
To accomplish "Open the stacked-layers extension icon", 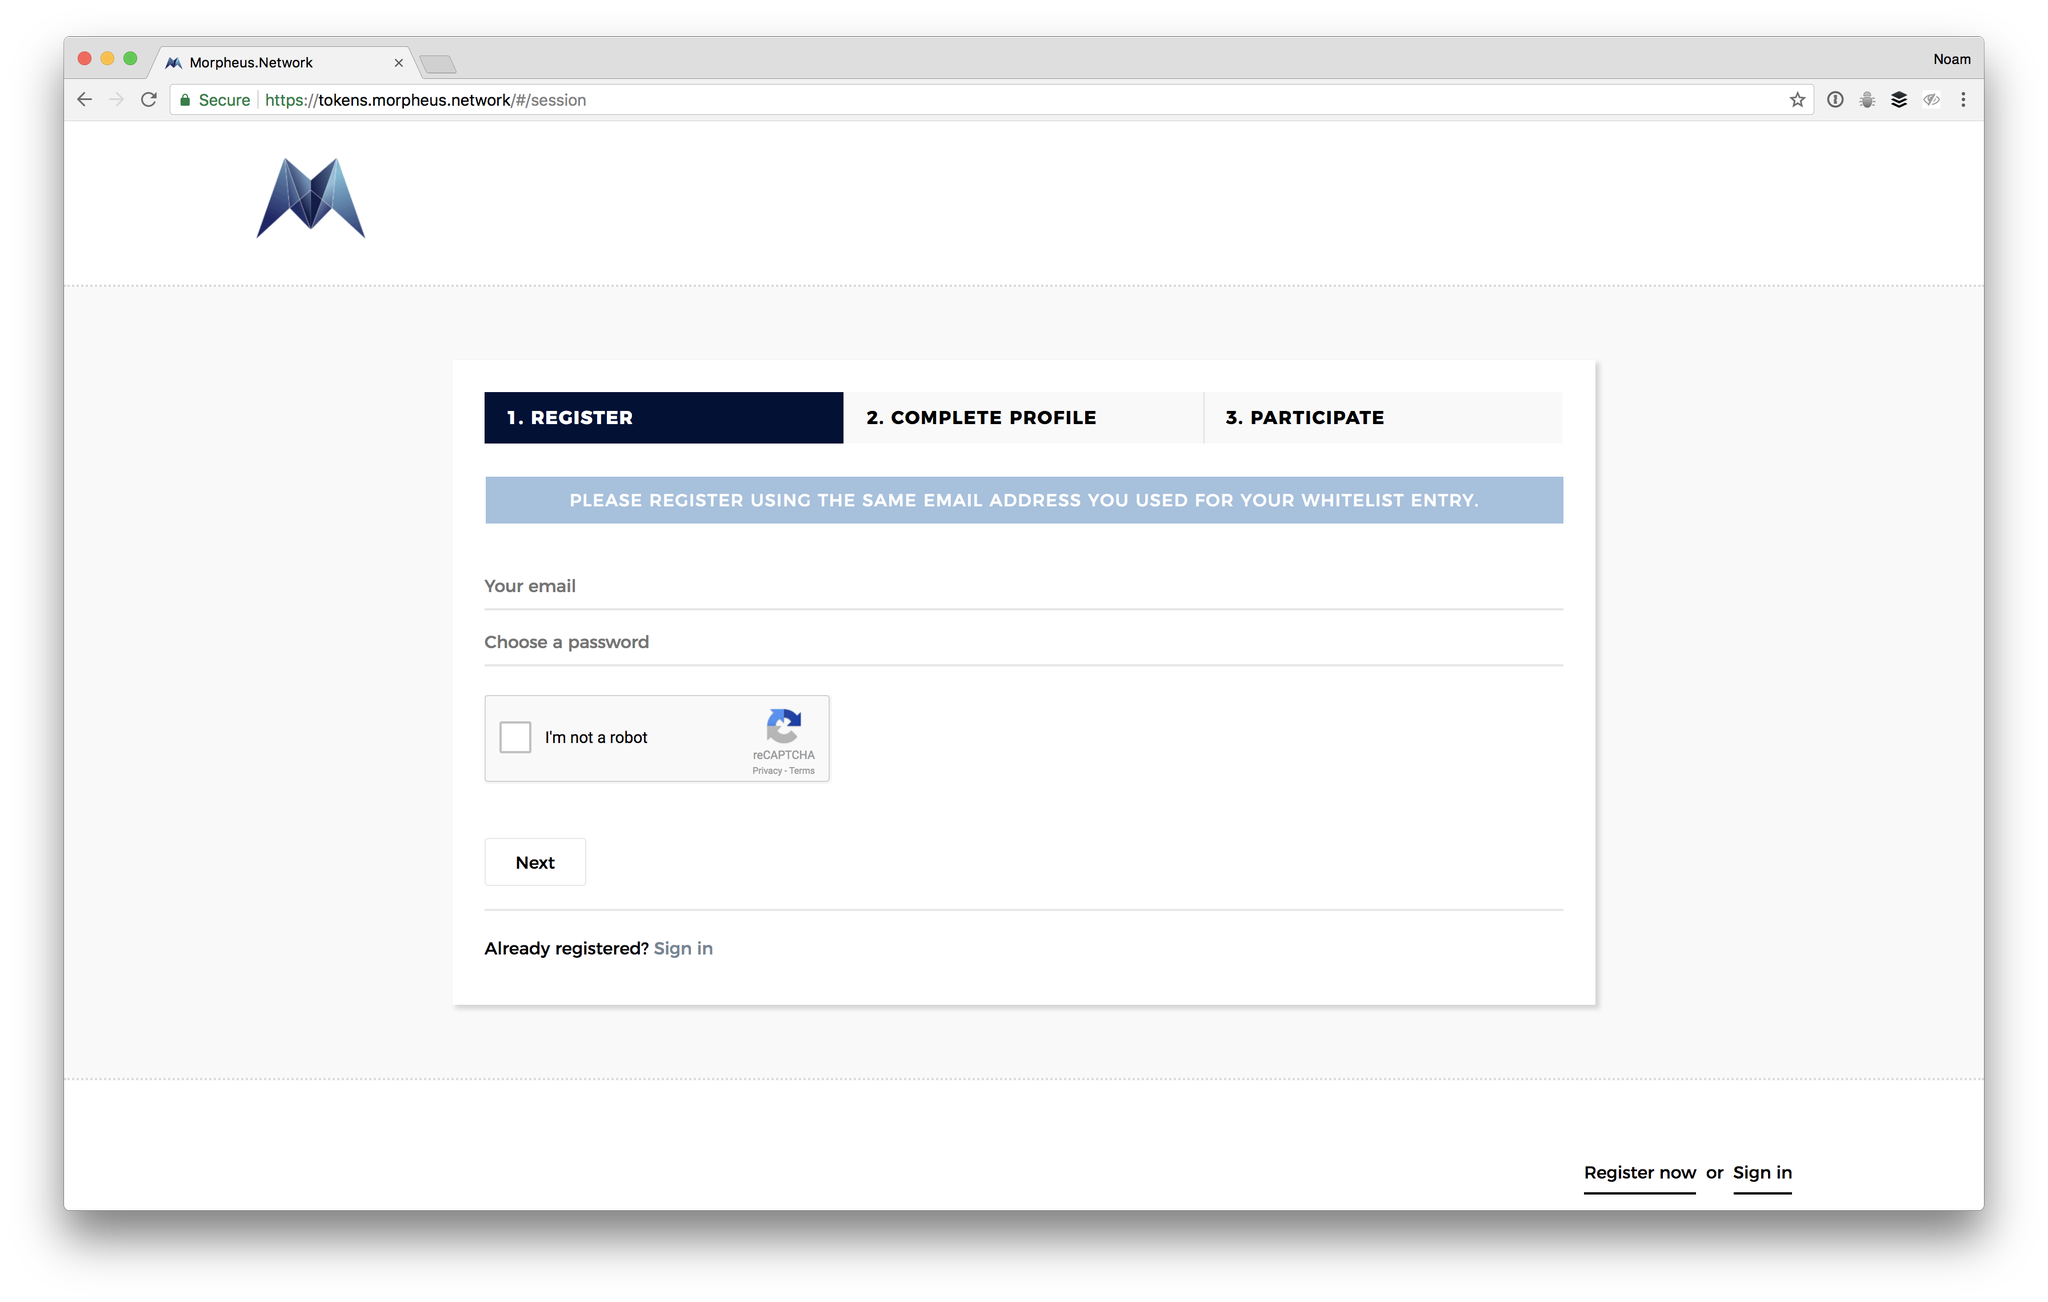I will (1899, 99).
